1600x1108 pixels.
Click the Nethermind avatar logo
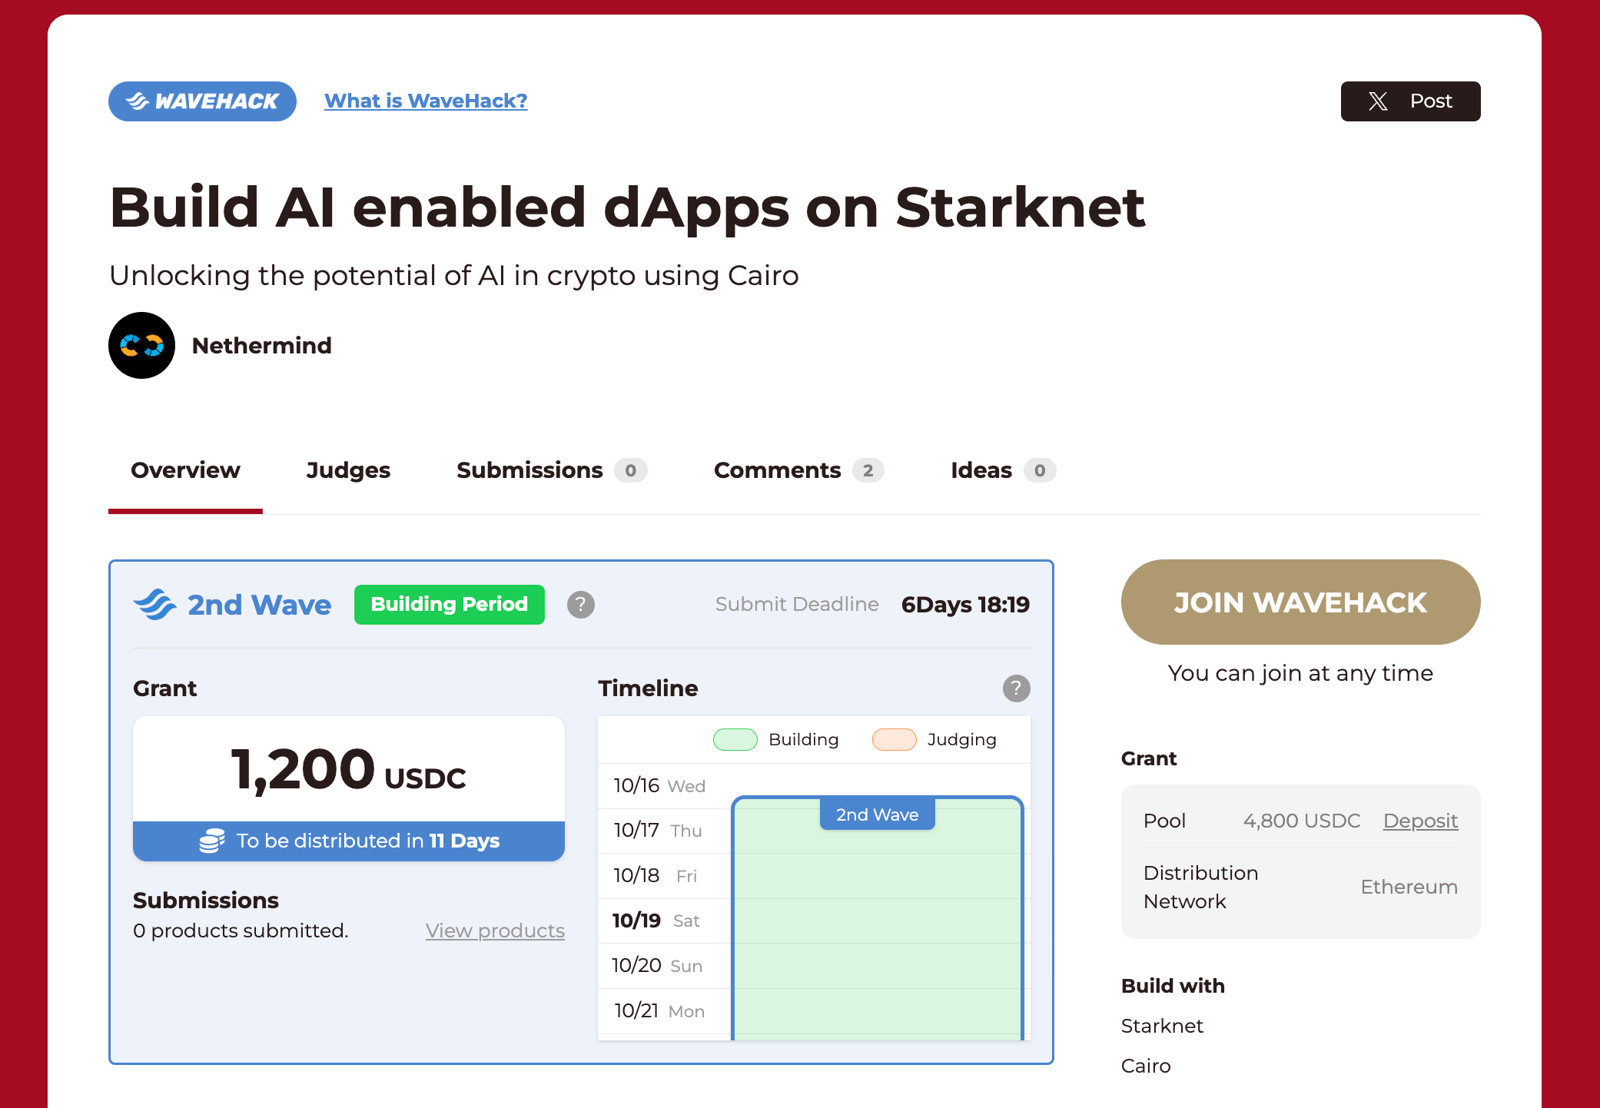142,345
